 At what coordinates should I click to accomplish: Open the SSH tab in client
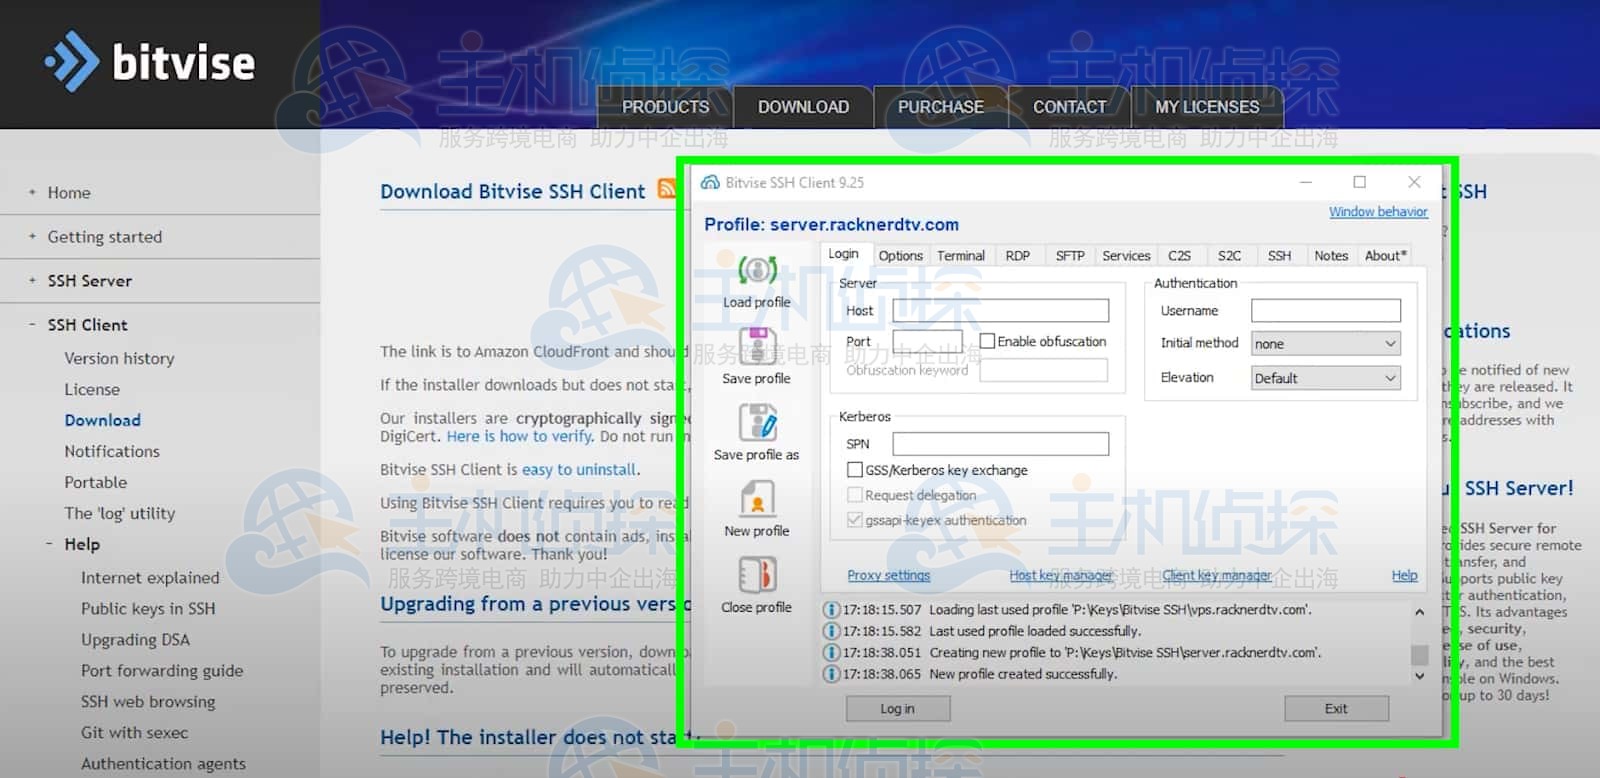coord(1280,256)
